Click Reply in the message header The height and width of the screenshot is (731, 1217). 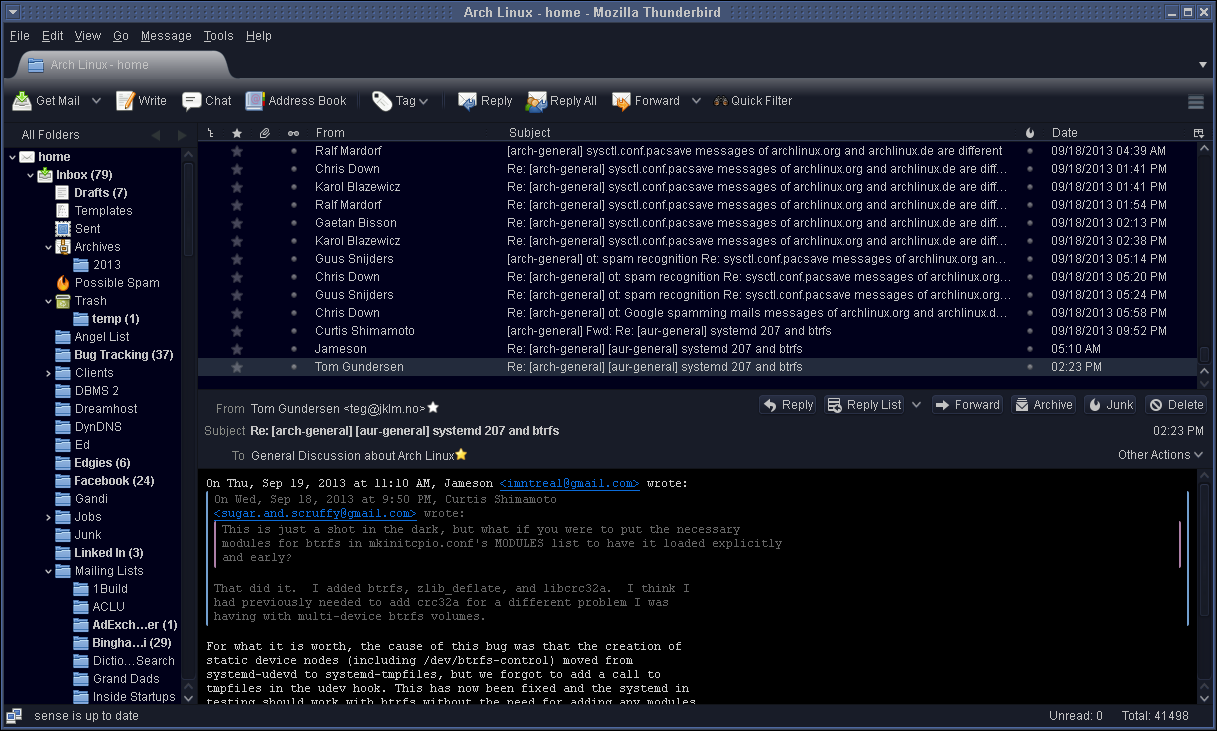[787, 405]
